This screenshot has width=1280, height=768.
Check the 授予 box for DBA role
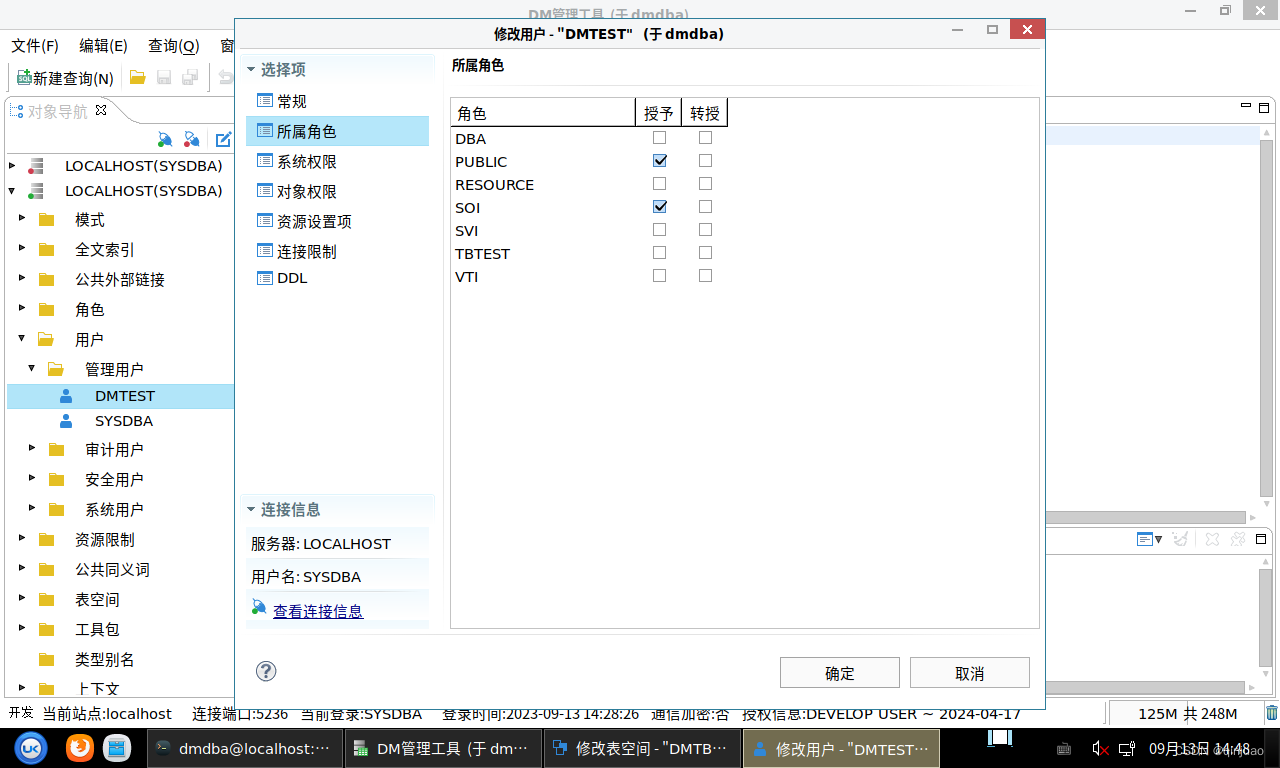(659, 138)
